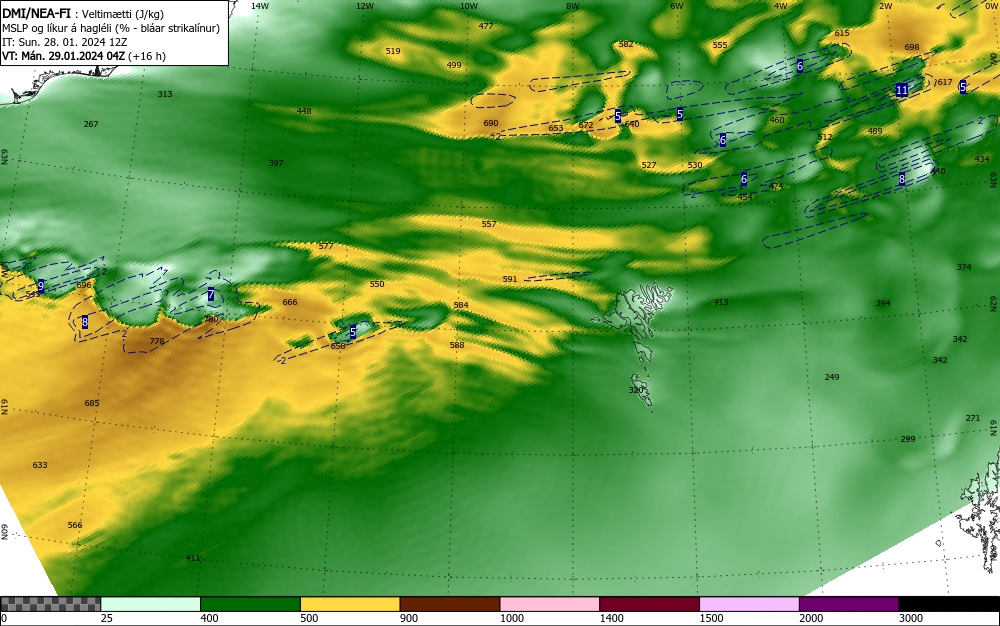Click the 633 CAPE value

click(x=40, y=465)
